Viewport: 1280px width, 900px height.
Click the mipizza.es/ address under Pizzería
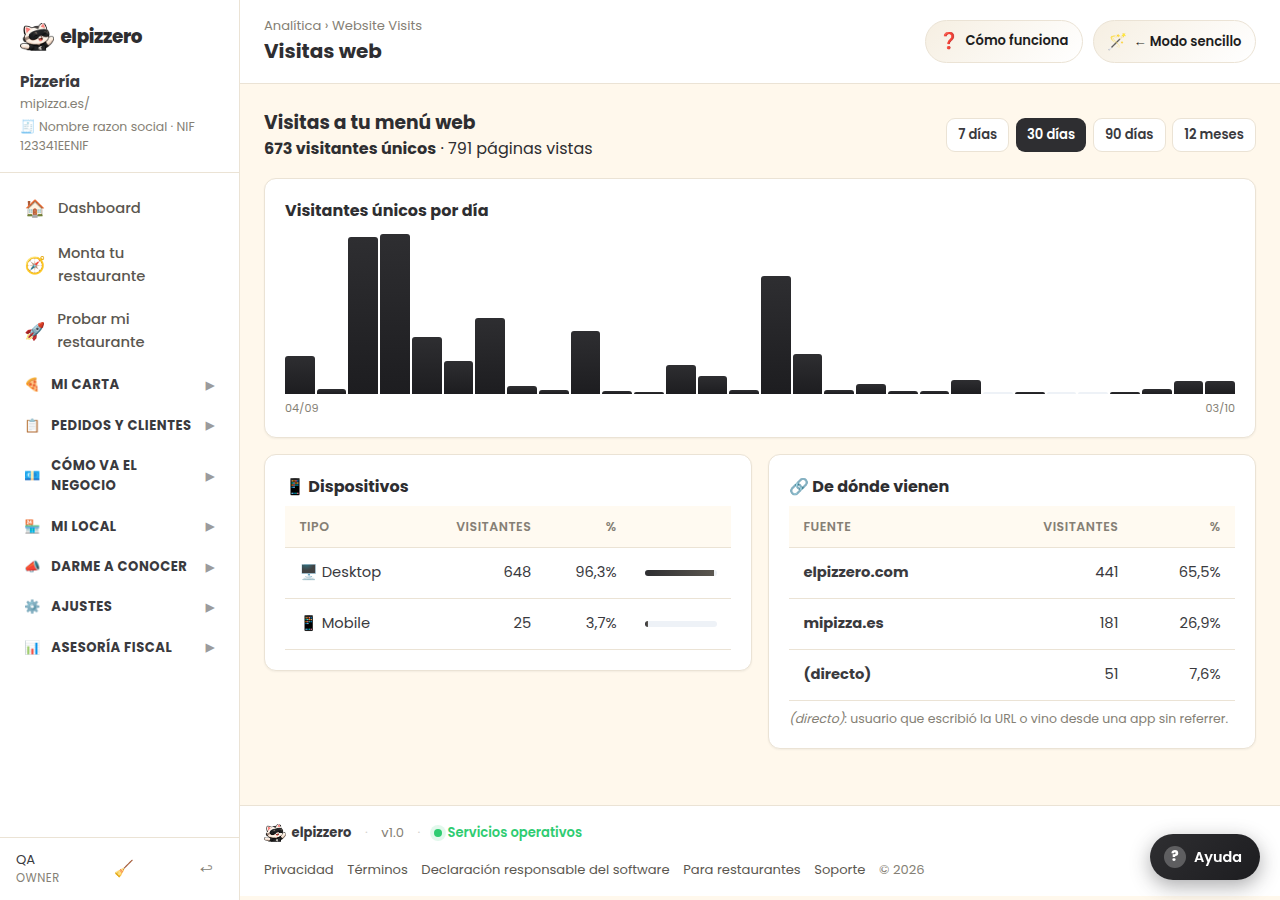pyautogui.click(x=55, y=103)
